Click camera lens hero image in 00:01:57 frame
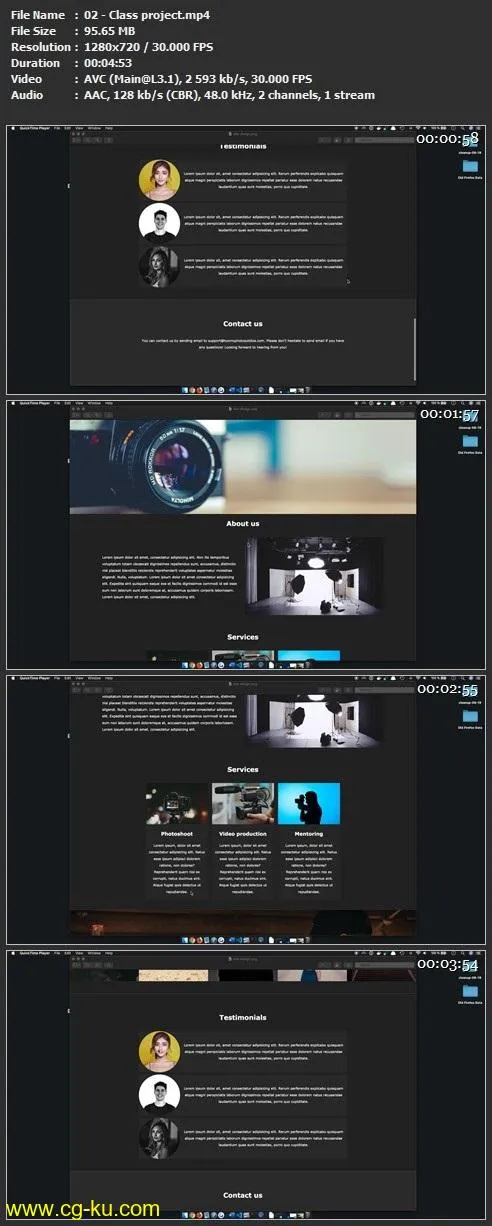The width and height of the screenshot is (492, 1226). [x=243, y=467]
